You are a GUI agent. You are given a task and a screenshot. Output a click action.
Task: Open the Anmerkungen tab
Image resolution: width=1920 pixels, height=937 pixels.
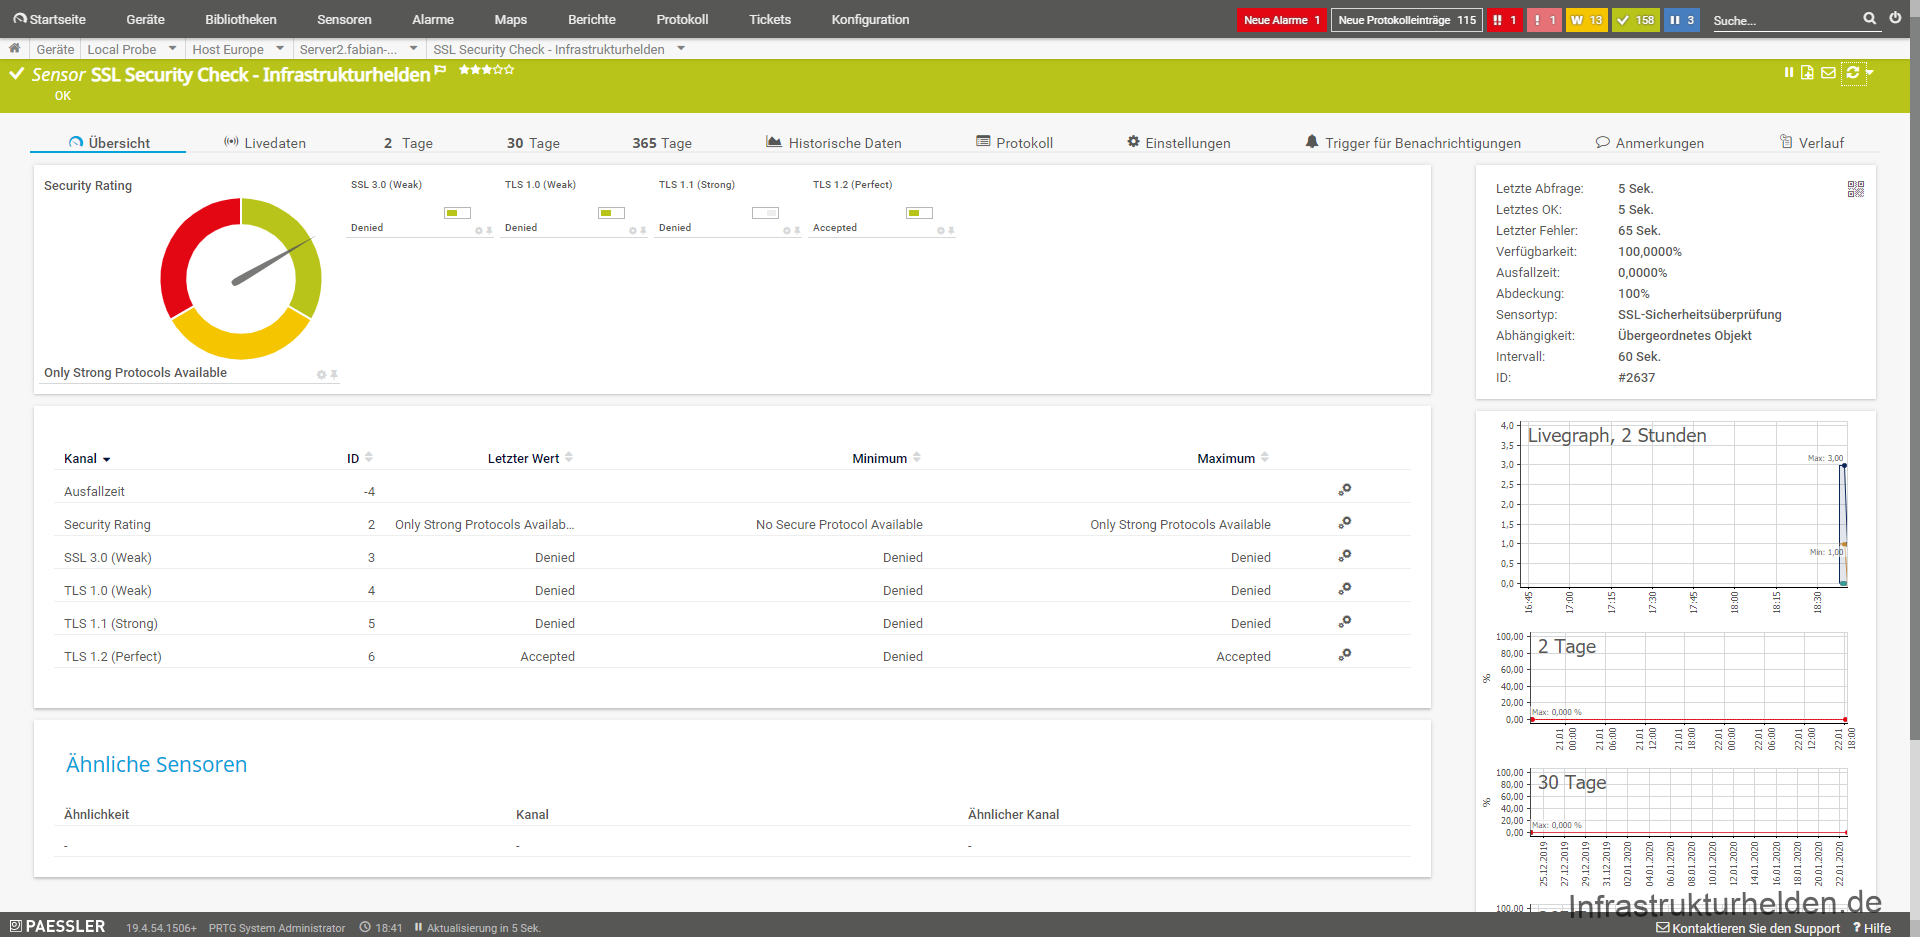(x=1650, y=143)
